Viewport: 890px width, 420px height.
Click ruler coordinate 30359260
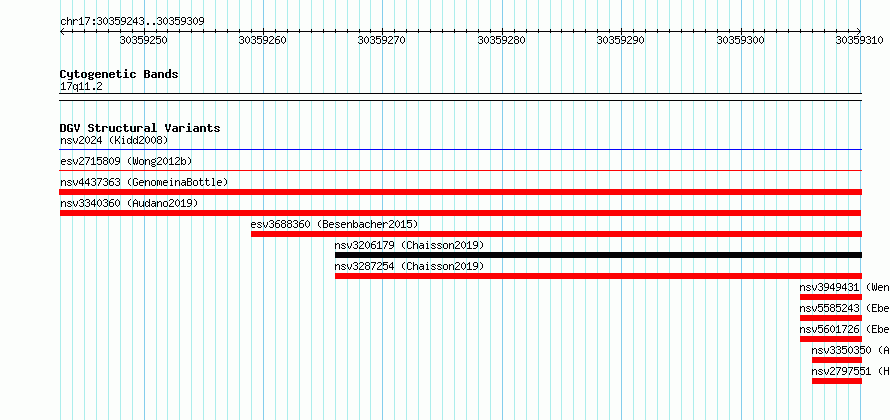(x=263, y=40)
